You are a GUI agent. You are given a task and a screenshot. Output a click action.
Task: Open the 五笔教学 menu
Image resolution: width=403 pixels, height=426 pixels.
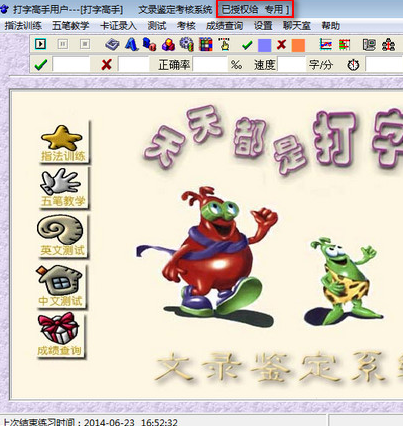(71, 26)
